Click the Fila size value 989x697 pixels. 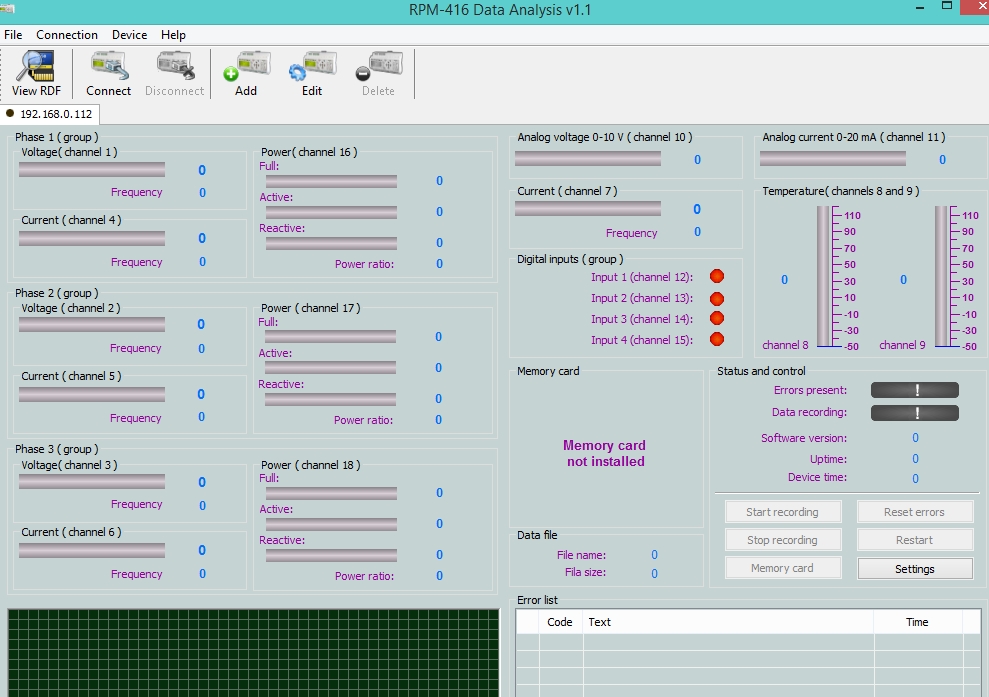654,573
